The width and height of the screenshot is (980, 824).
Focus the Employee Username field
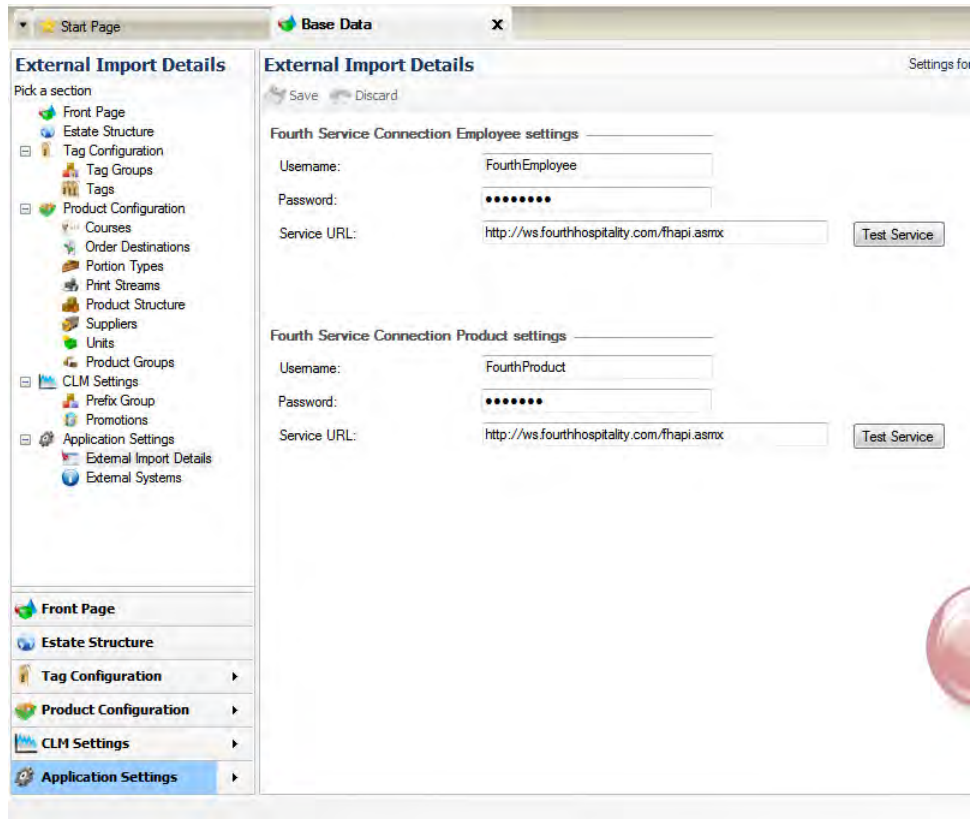point(596,166)
